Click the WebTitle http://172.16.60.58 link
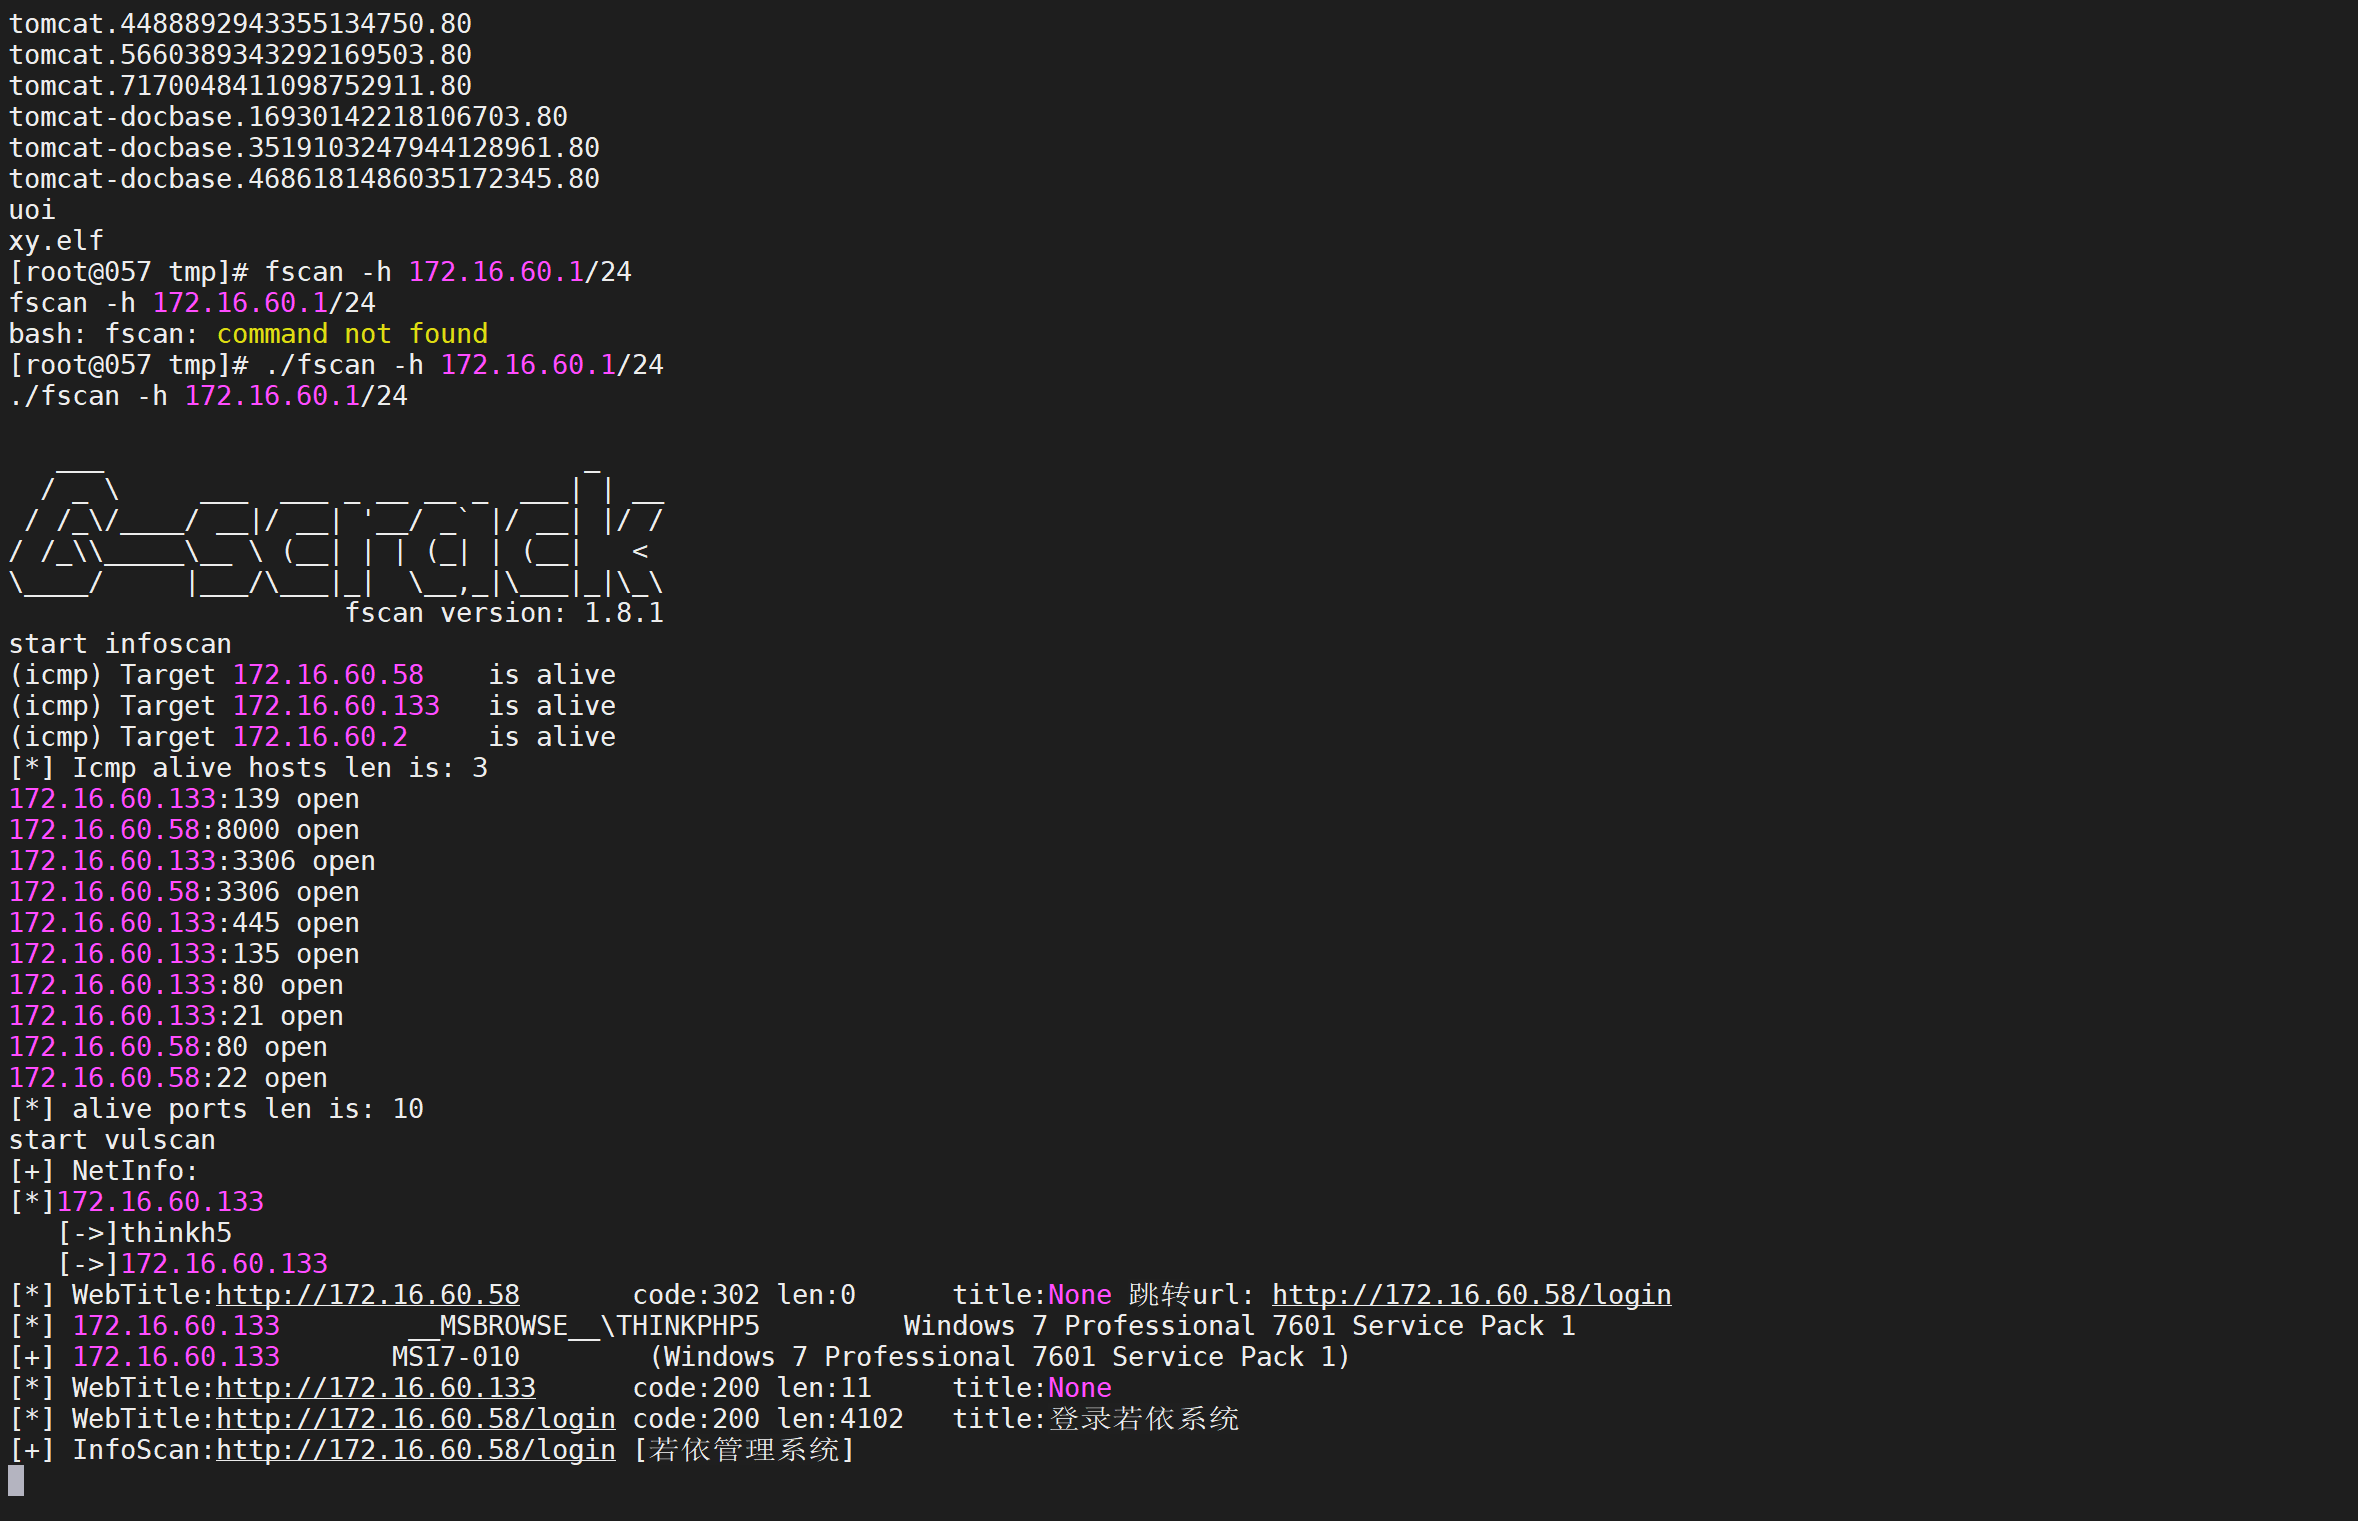Screen dimensions: 2358x1521 pyautogui.click(x=368, y=1295)
